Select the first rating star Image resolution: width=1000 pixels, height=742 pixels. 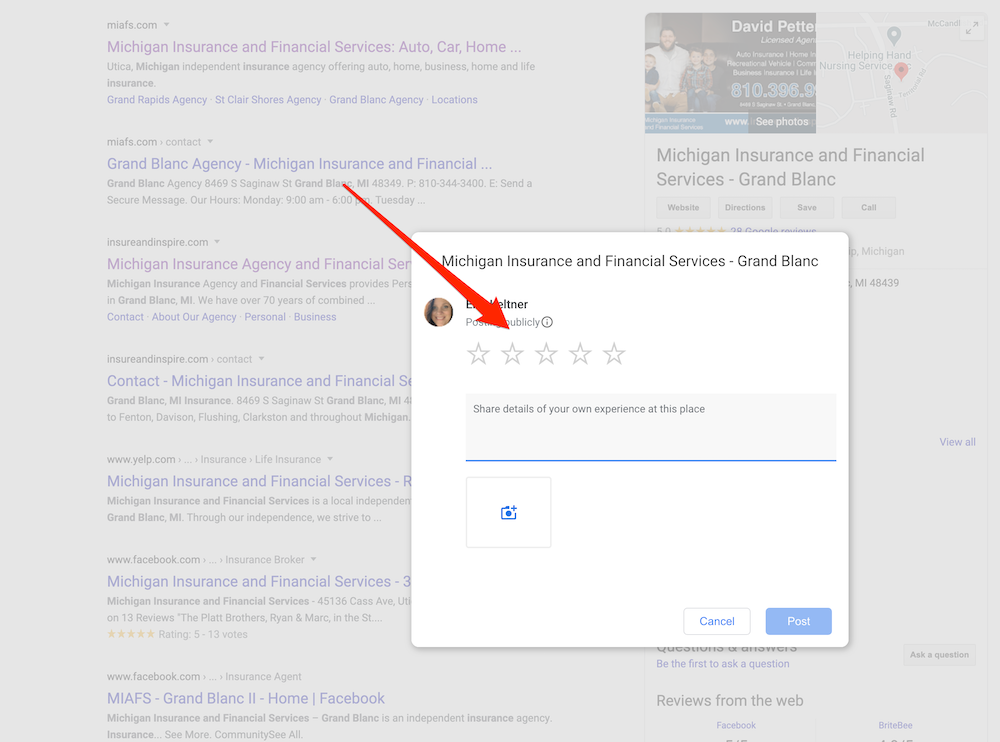tap(478, 353)
